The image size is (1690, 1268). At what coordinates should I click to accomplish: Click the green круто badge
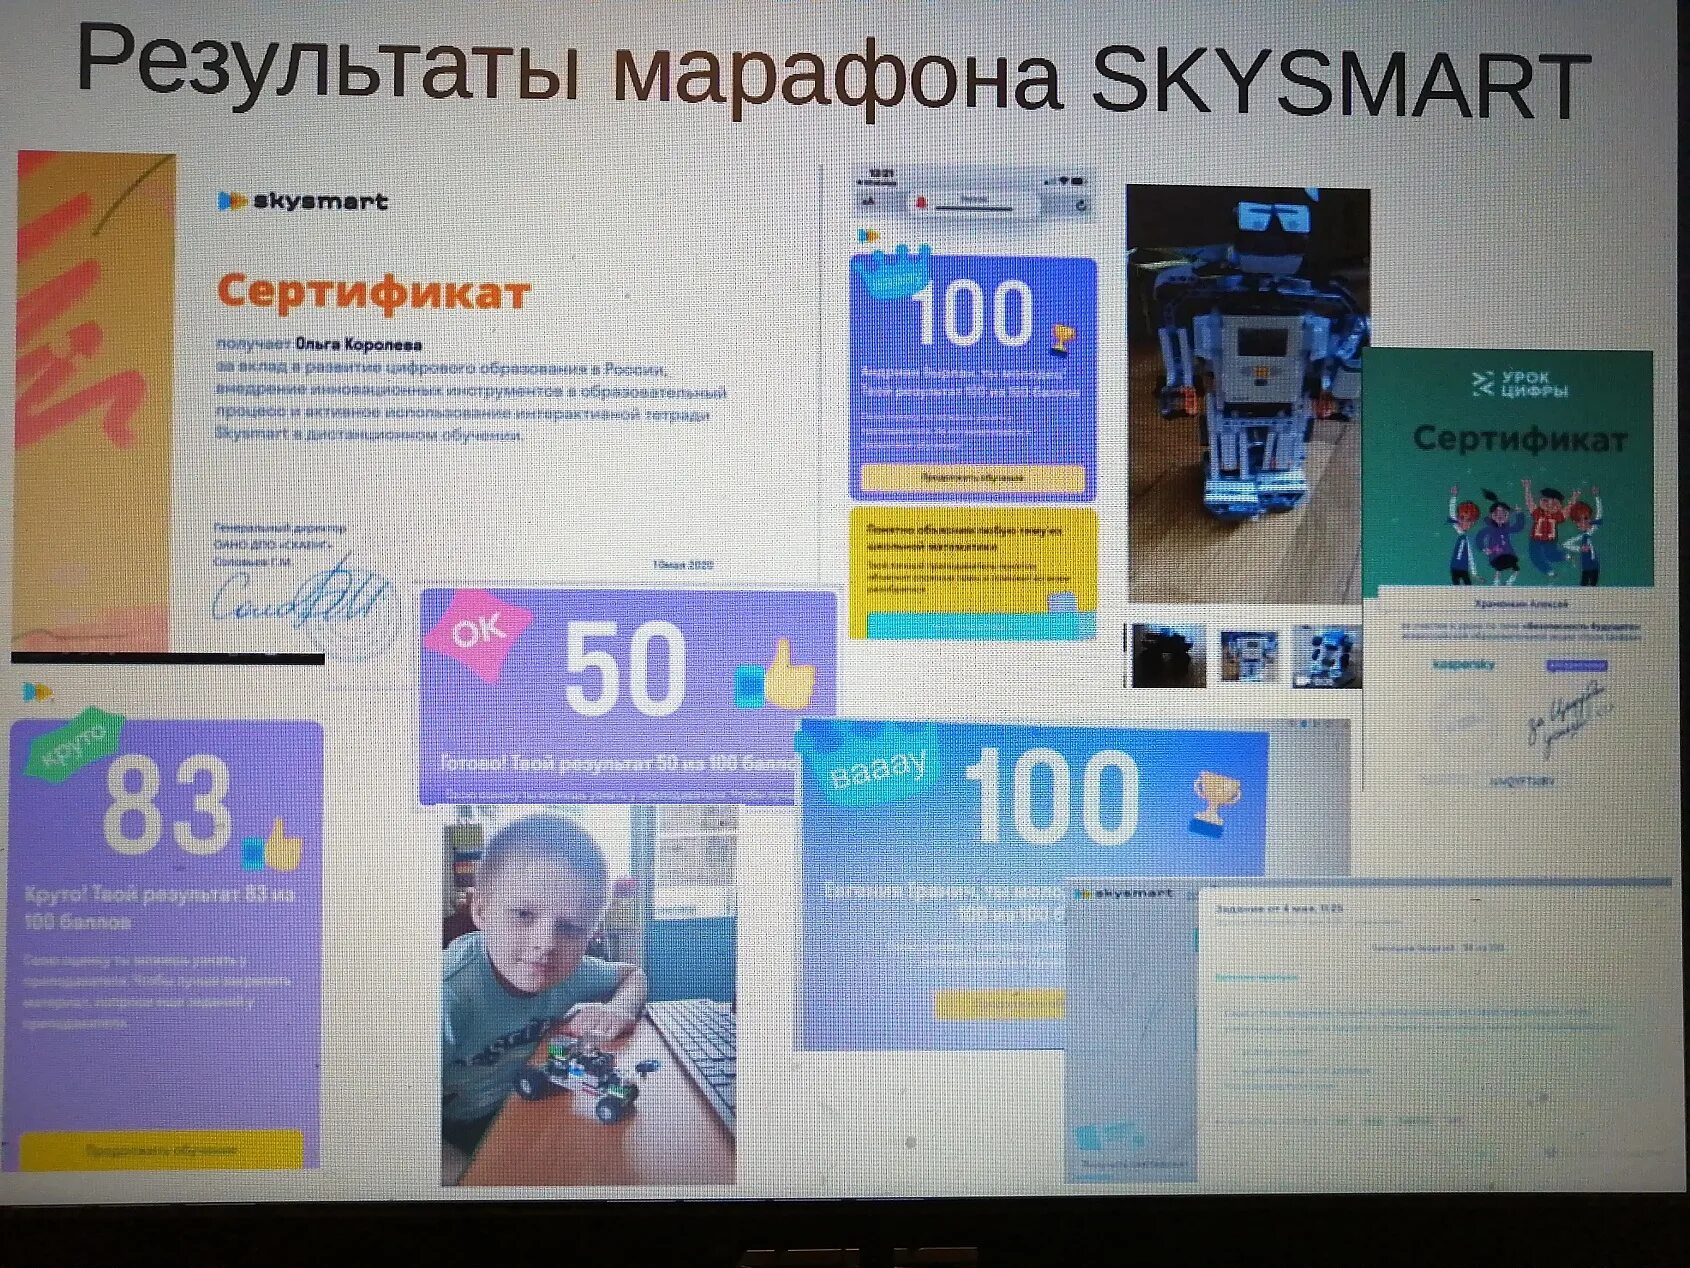click(75, 746)
